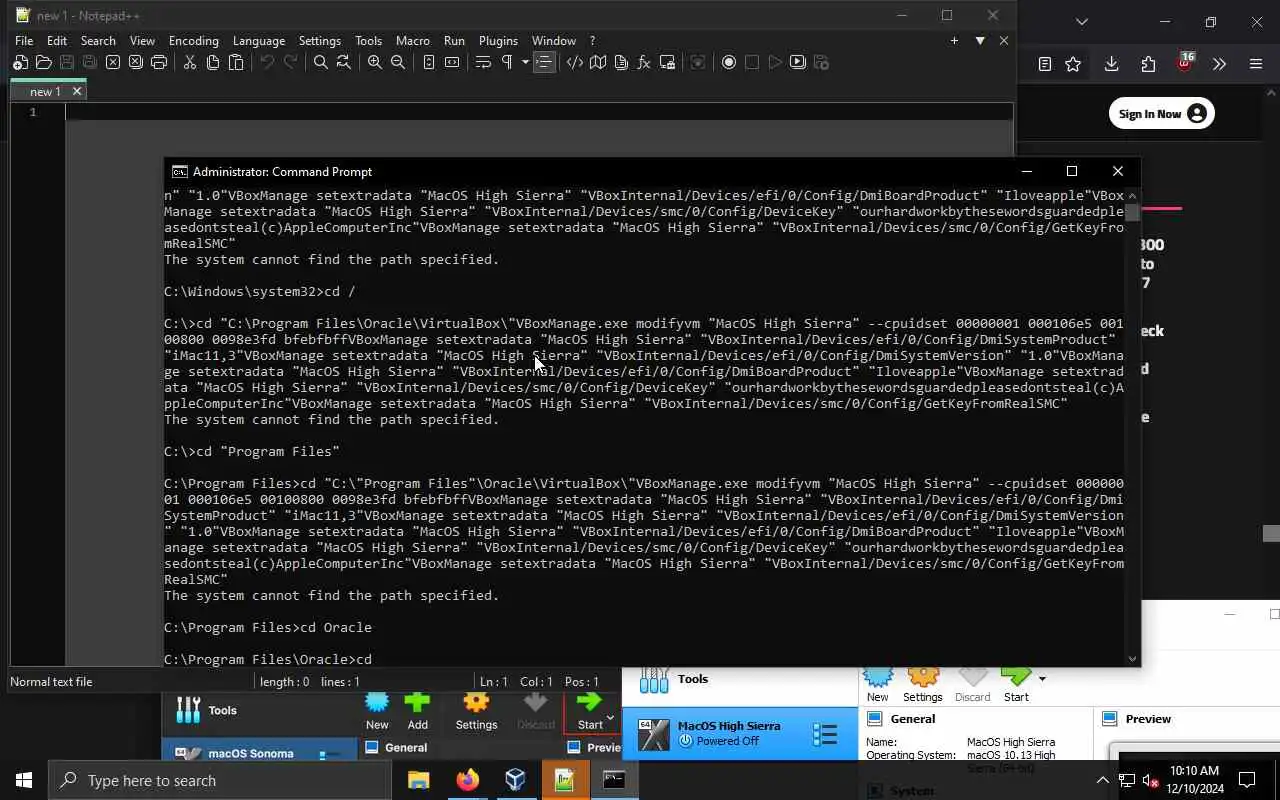
Task: Click the Sign In Now button in browser
Action: coord(1162,113)
